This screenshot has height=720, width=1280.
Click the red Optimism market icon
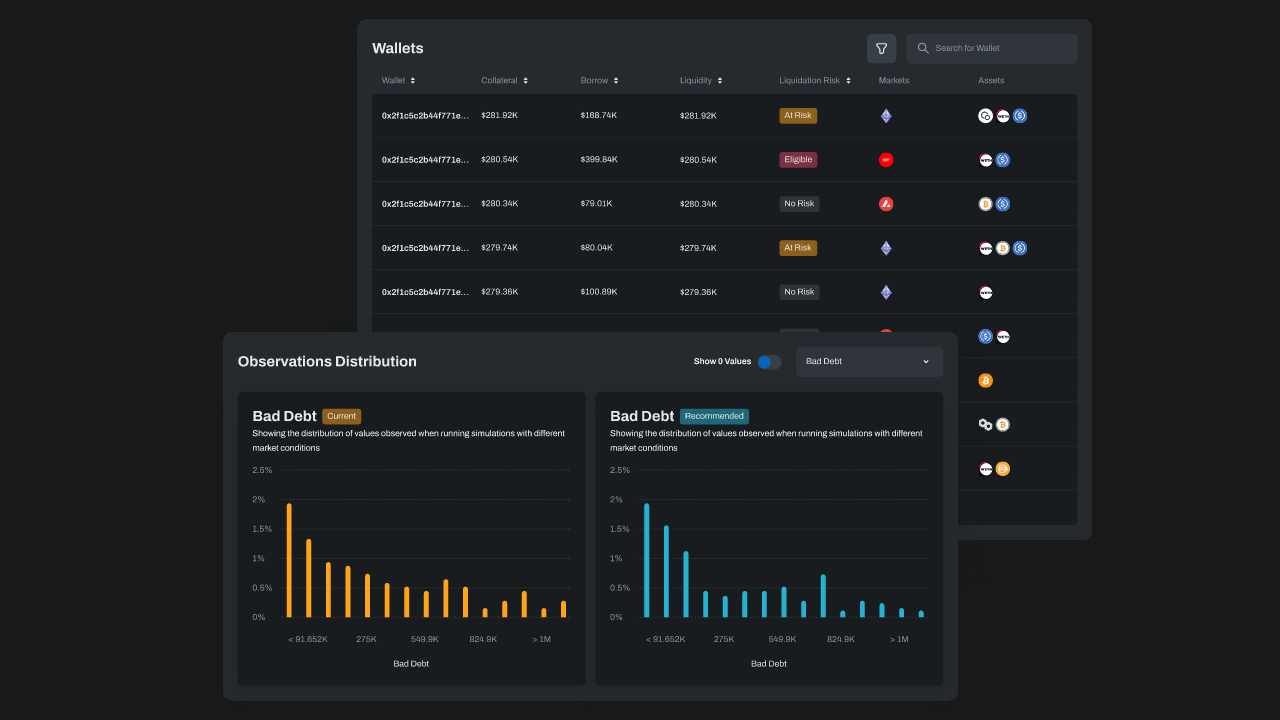coord(885,160)
